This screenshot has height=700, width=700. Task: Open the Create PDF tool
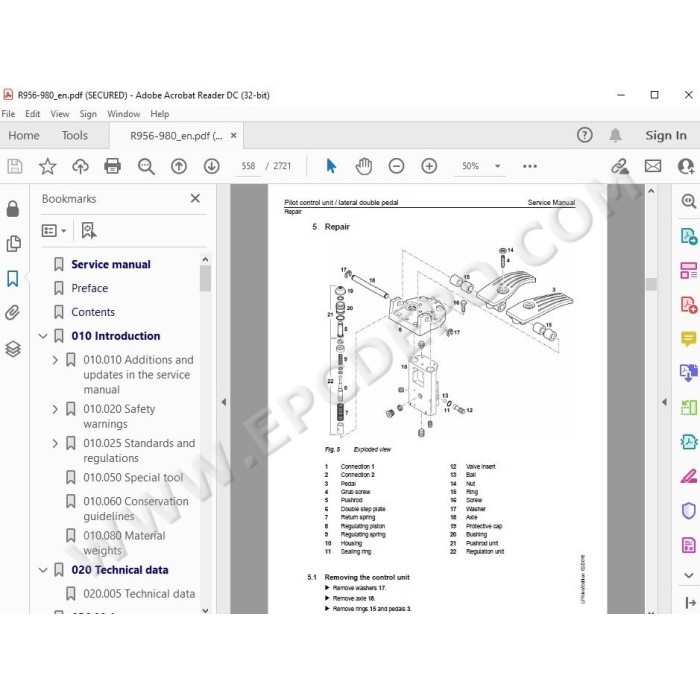click(688, 304)
